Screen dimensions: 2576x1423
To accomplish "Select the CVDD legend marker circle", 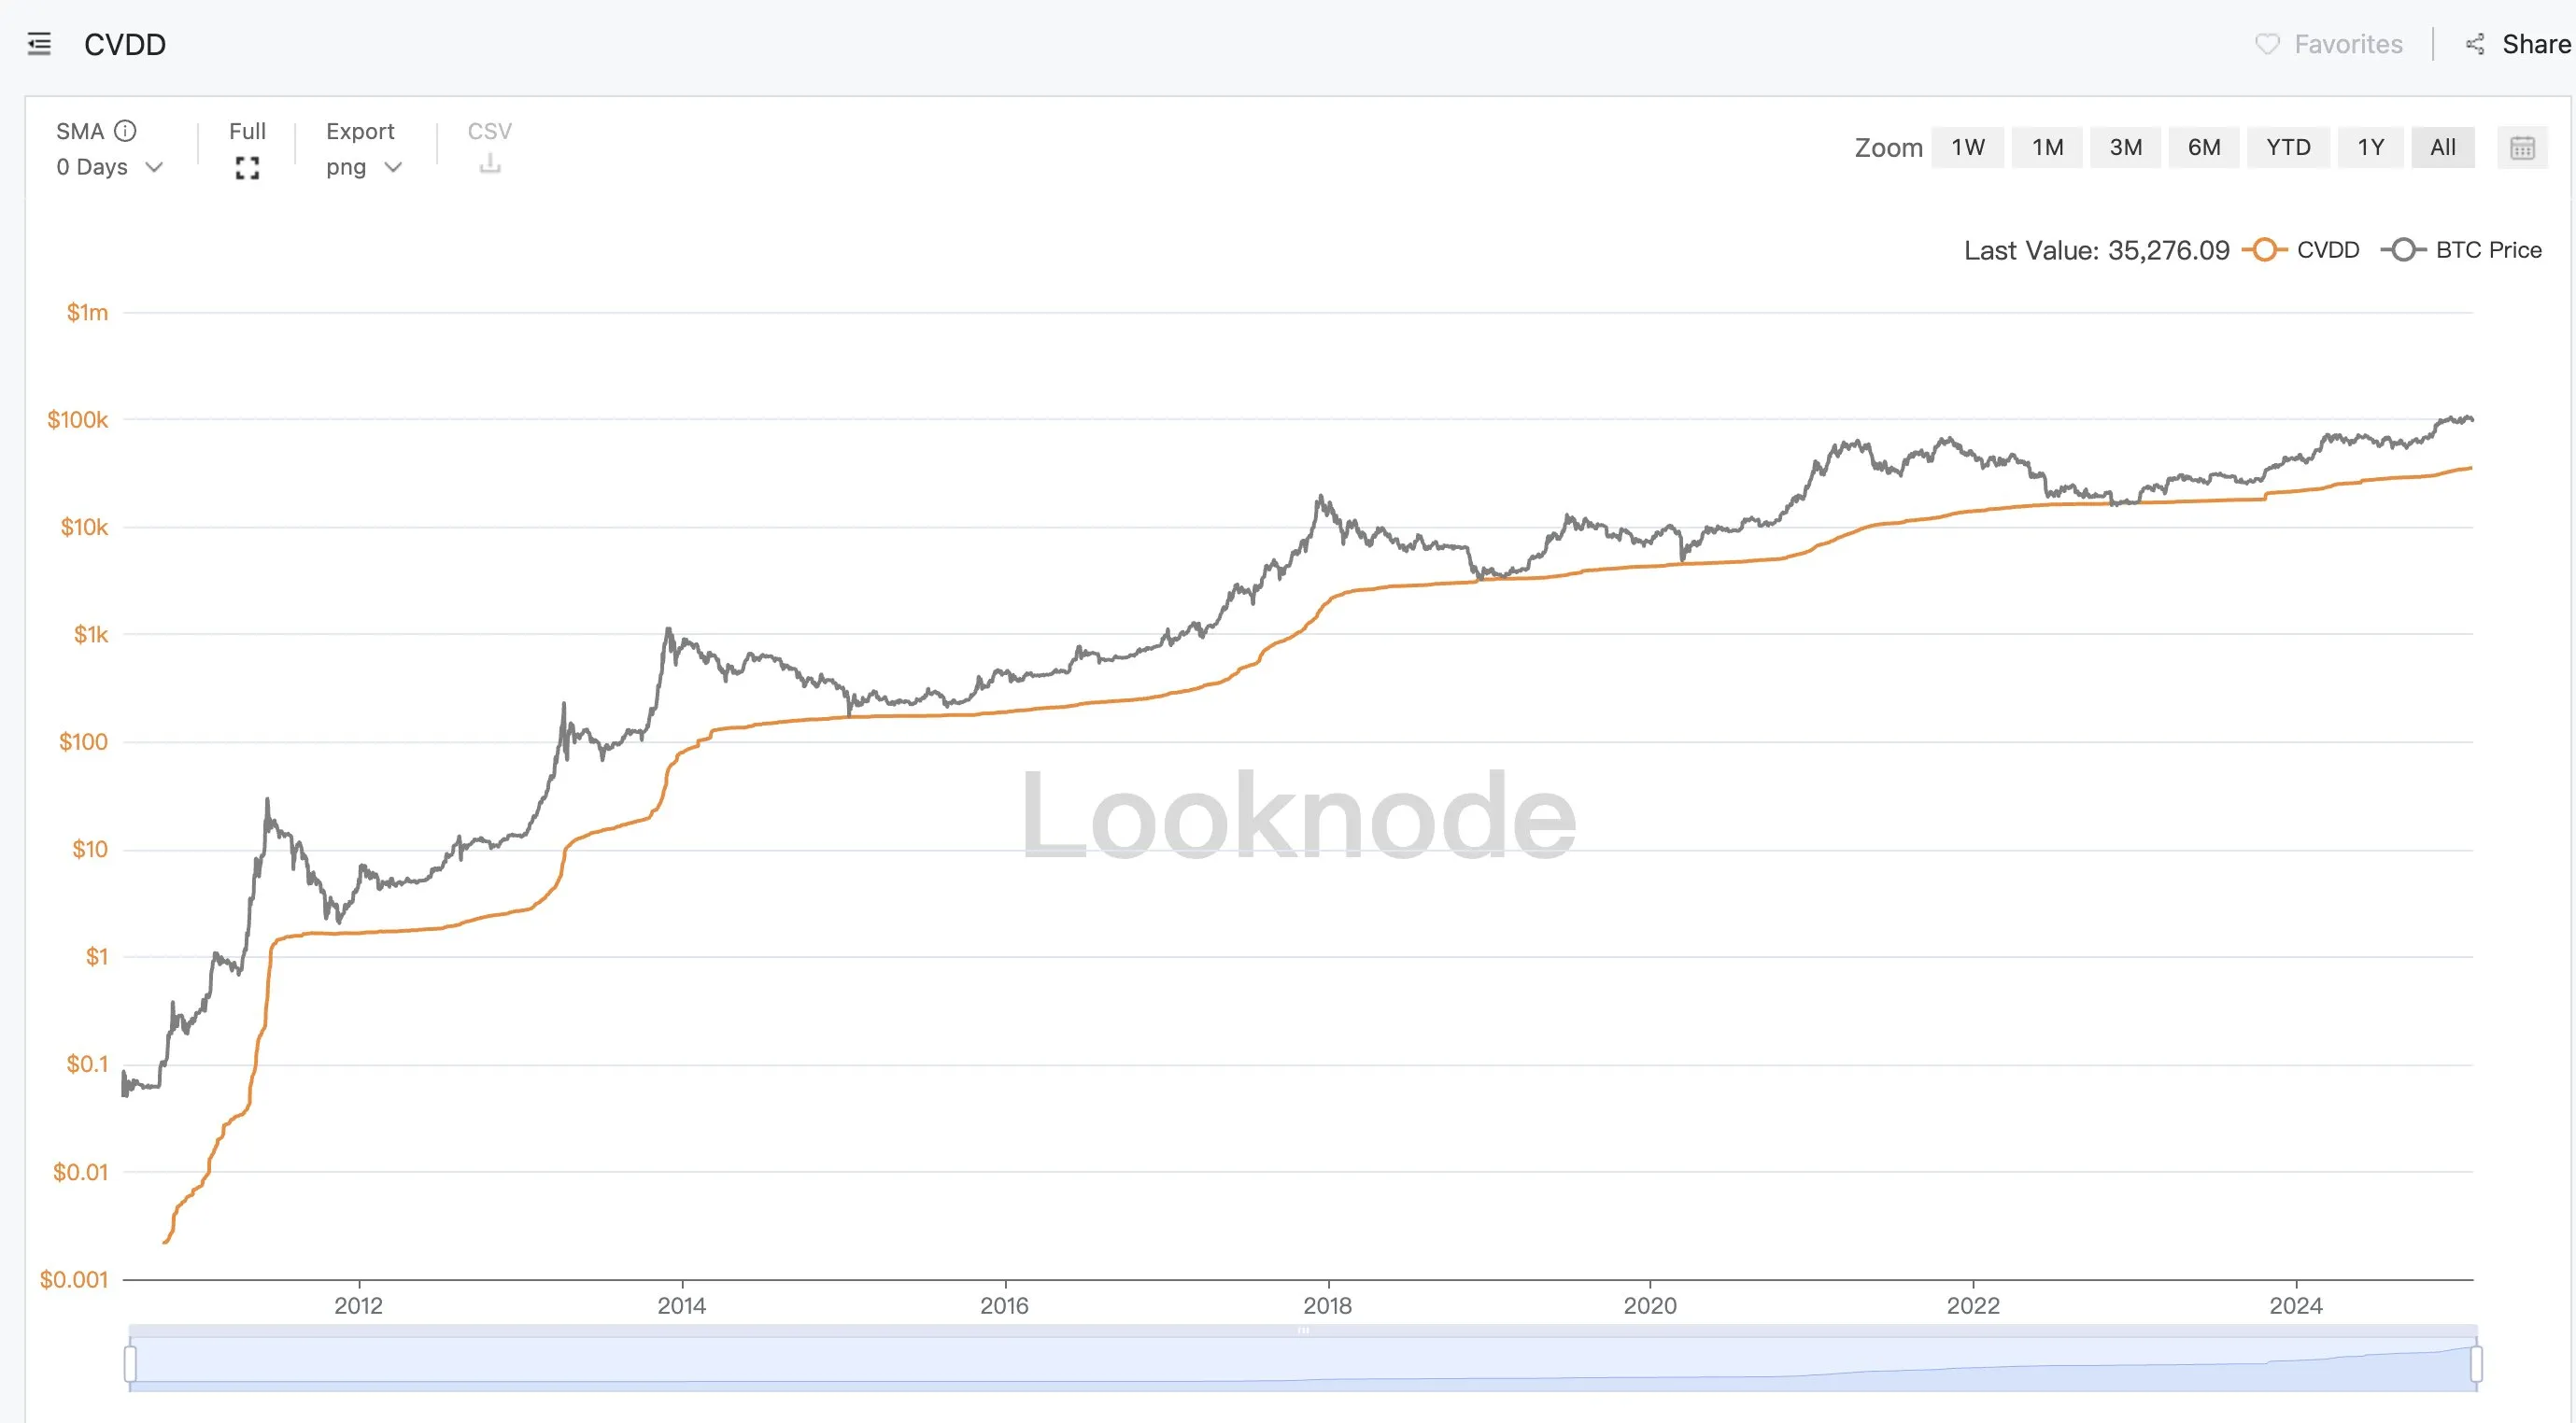I will (x=2266, y=250).
